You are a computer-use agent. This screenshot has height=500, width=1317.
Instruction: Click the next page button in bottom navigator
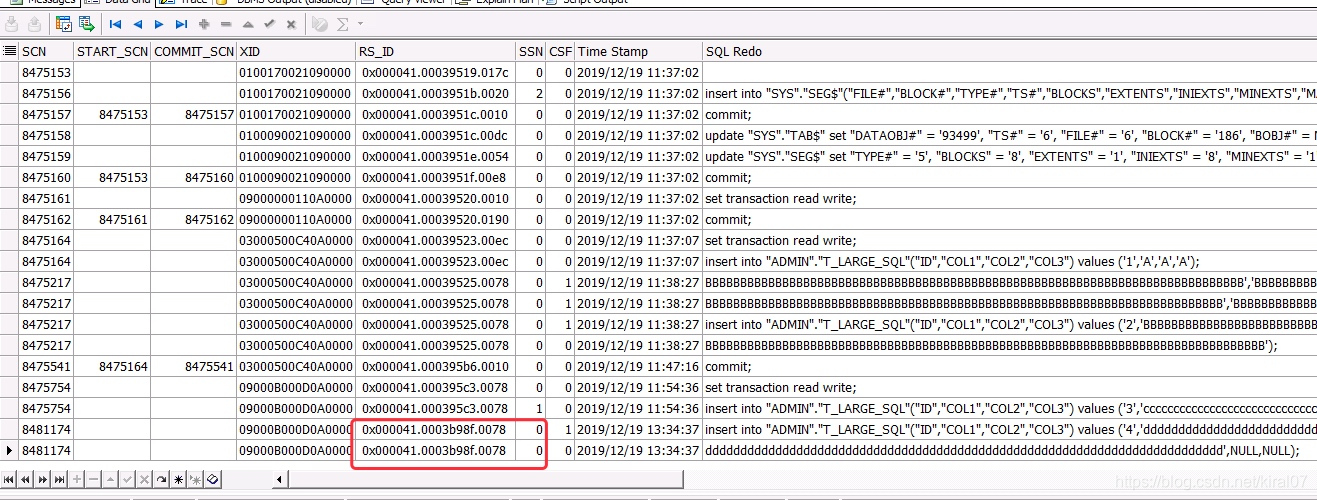coord(42,480)
